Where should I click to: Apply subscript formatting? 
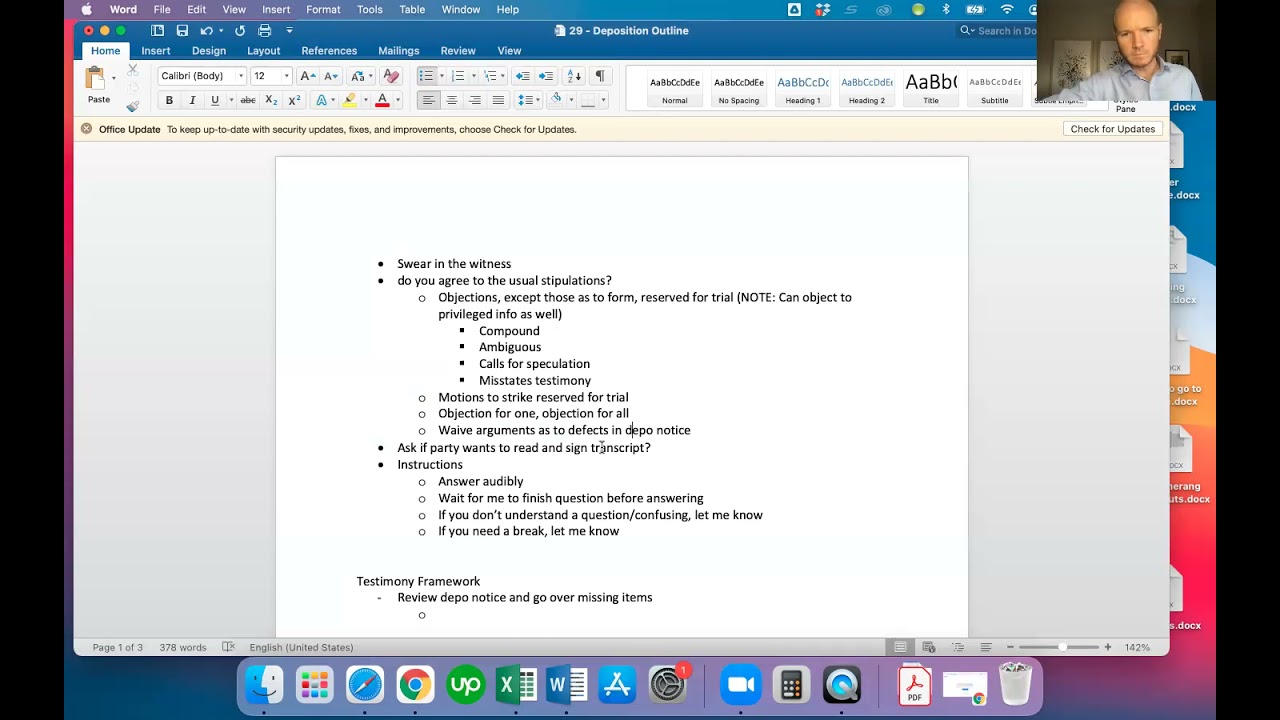point(271,100)
